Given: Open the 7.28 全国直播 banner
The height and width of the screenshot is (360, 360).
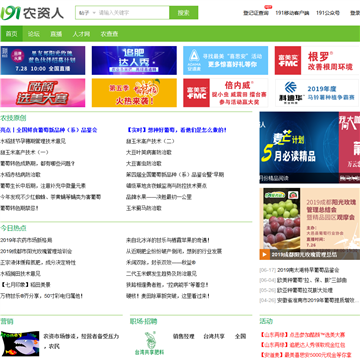Looking at the screenshot, I should tap(43, 60).
